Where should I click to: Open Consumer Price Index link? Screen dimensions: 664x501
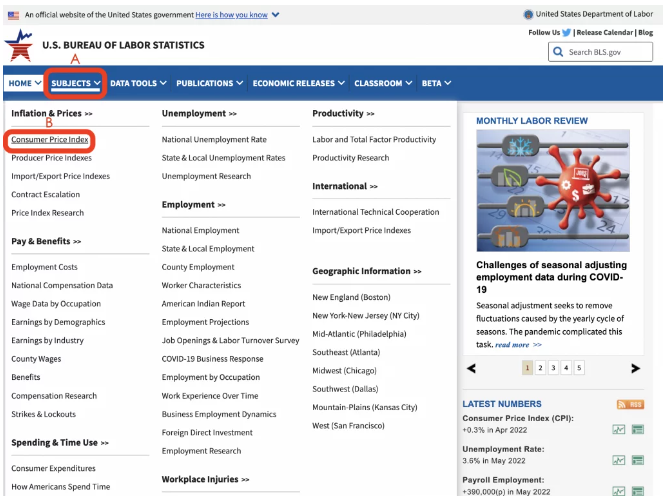50,139
